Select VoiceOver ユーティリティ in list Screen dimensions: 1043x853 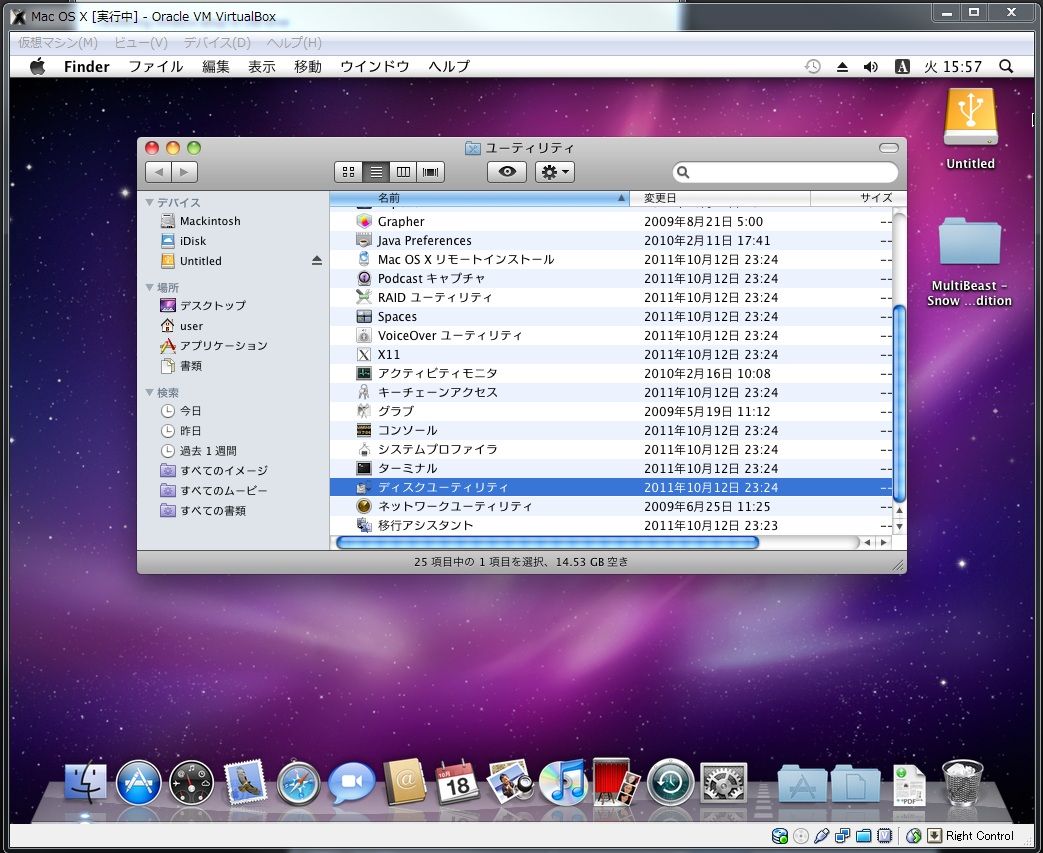611,335
